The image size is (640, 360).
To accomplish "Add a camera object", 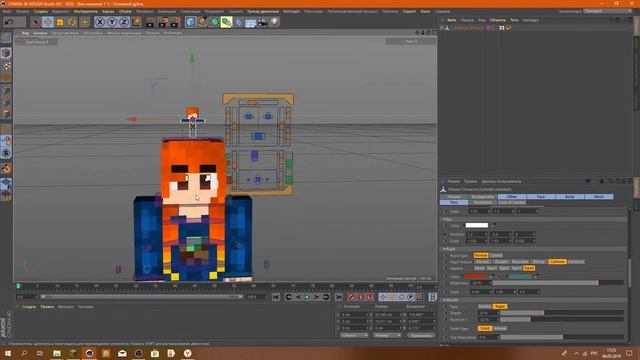I will [x=262, y=22].
